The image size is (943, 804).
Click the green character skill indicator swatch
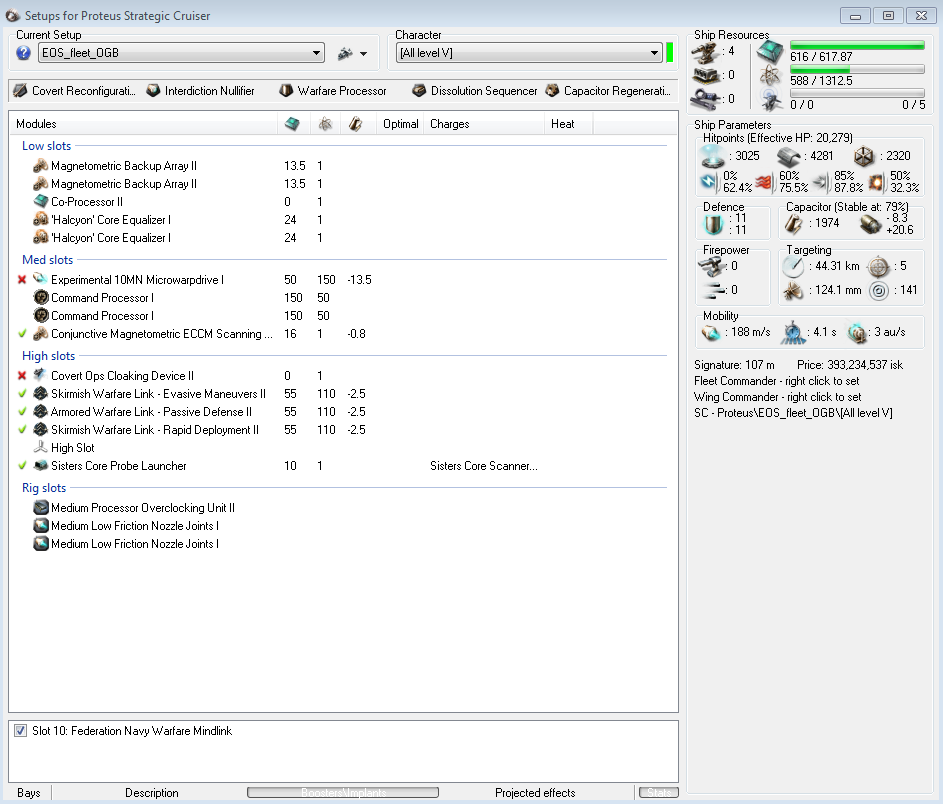[x=669, y=53]
